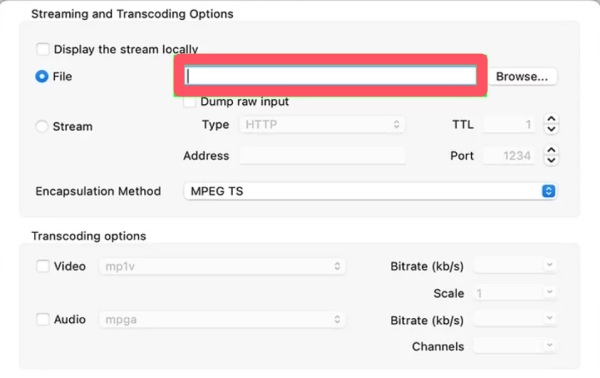600x378 pixels.
Task: Click the Address input field
Action: click(322, 156)
